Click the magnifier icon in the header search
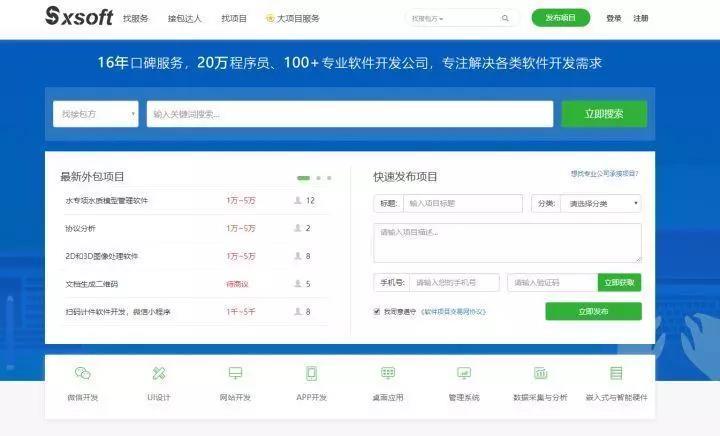The width and height of the screenshot is (720, 436). click(x=505, y=18)
